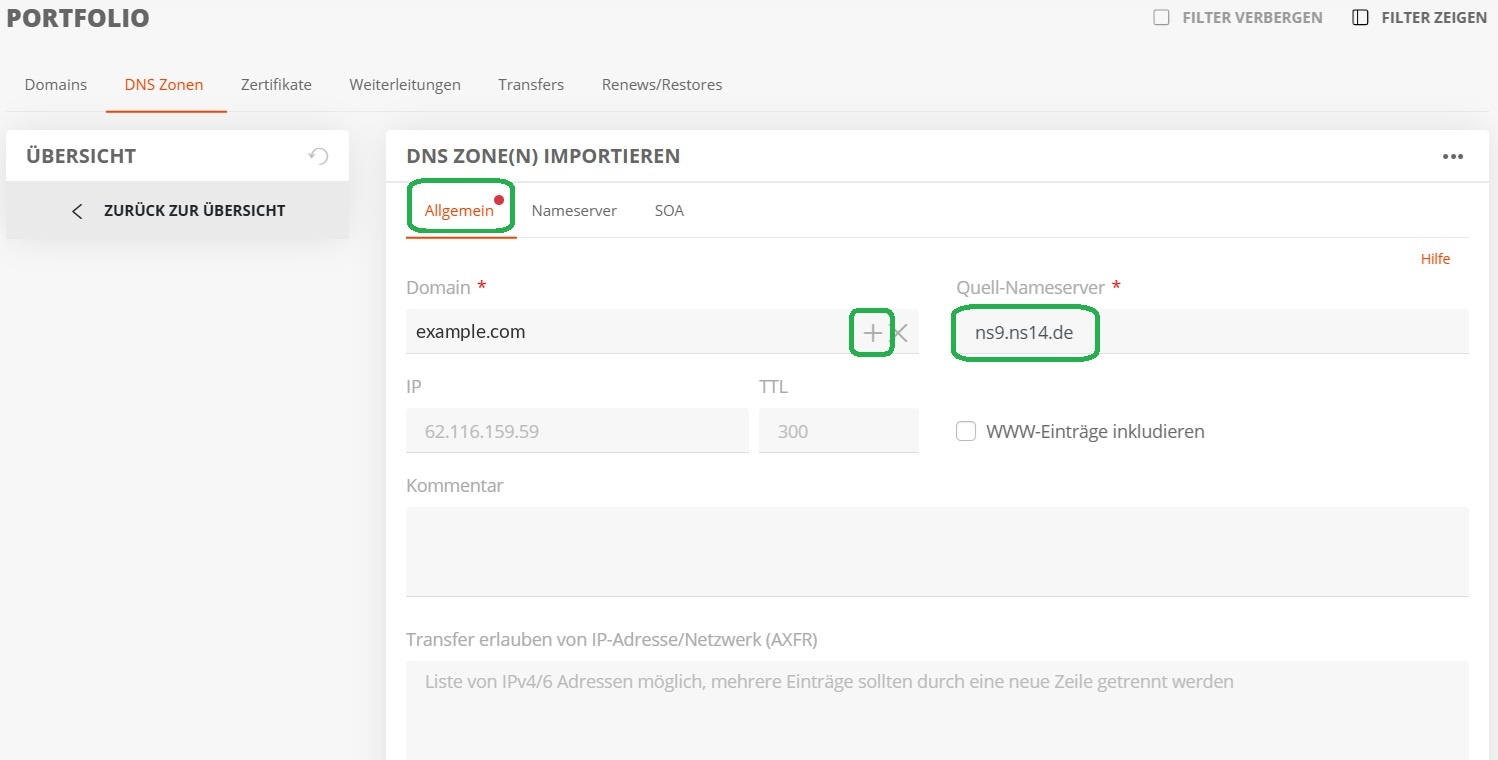1498x760 pixels.
Task: Enable WWW-Einträge inkludieren checkbox
Action: point(966,432)
